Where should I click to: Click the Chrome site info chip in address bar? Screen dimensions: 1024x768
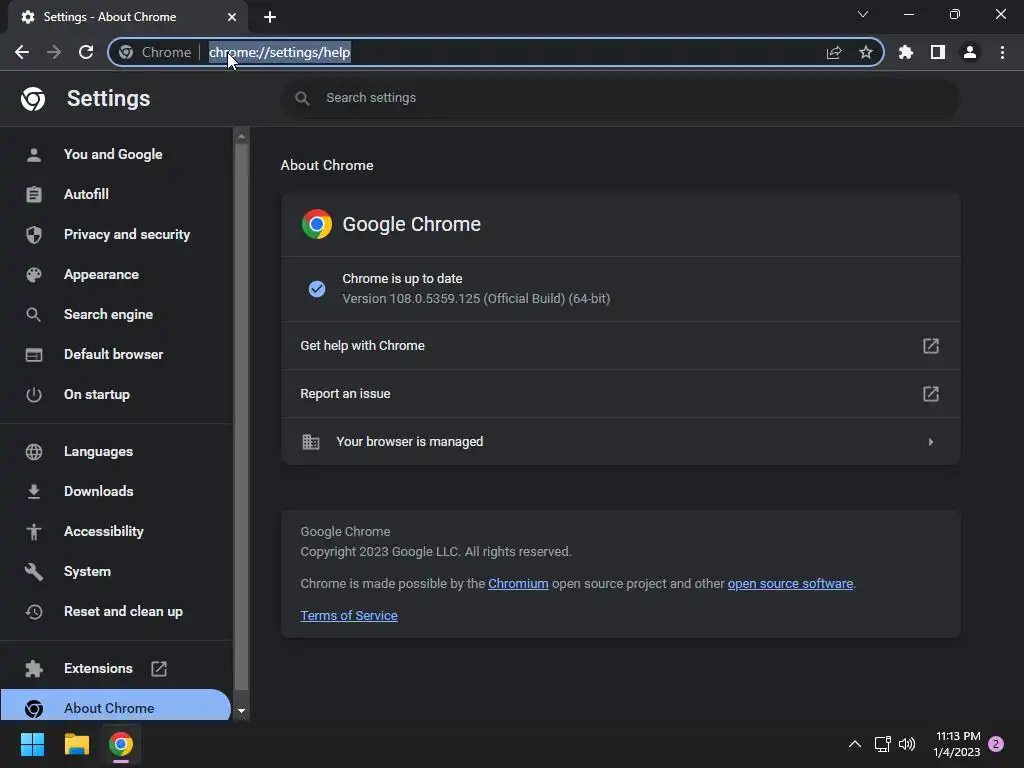point(156,52)
